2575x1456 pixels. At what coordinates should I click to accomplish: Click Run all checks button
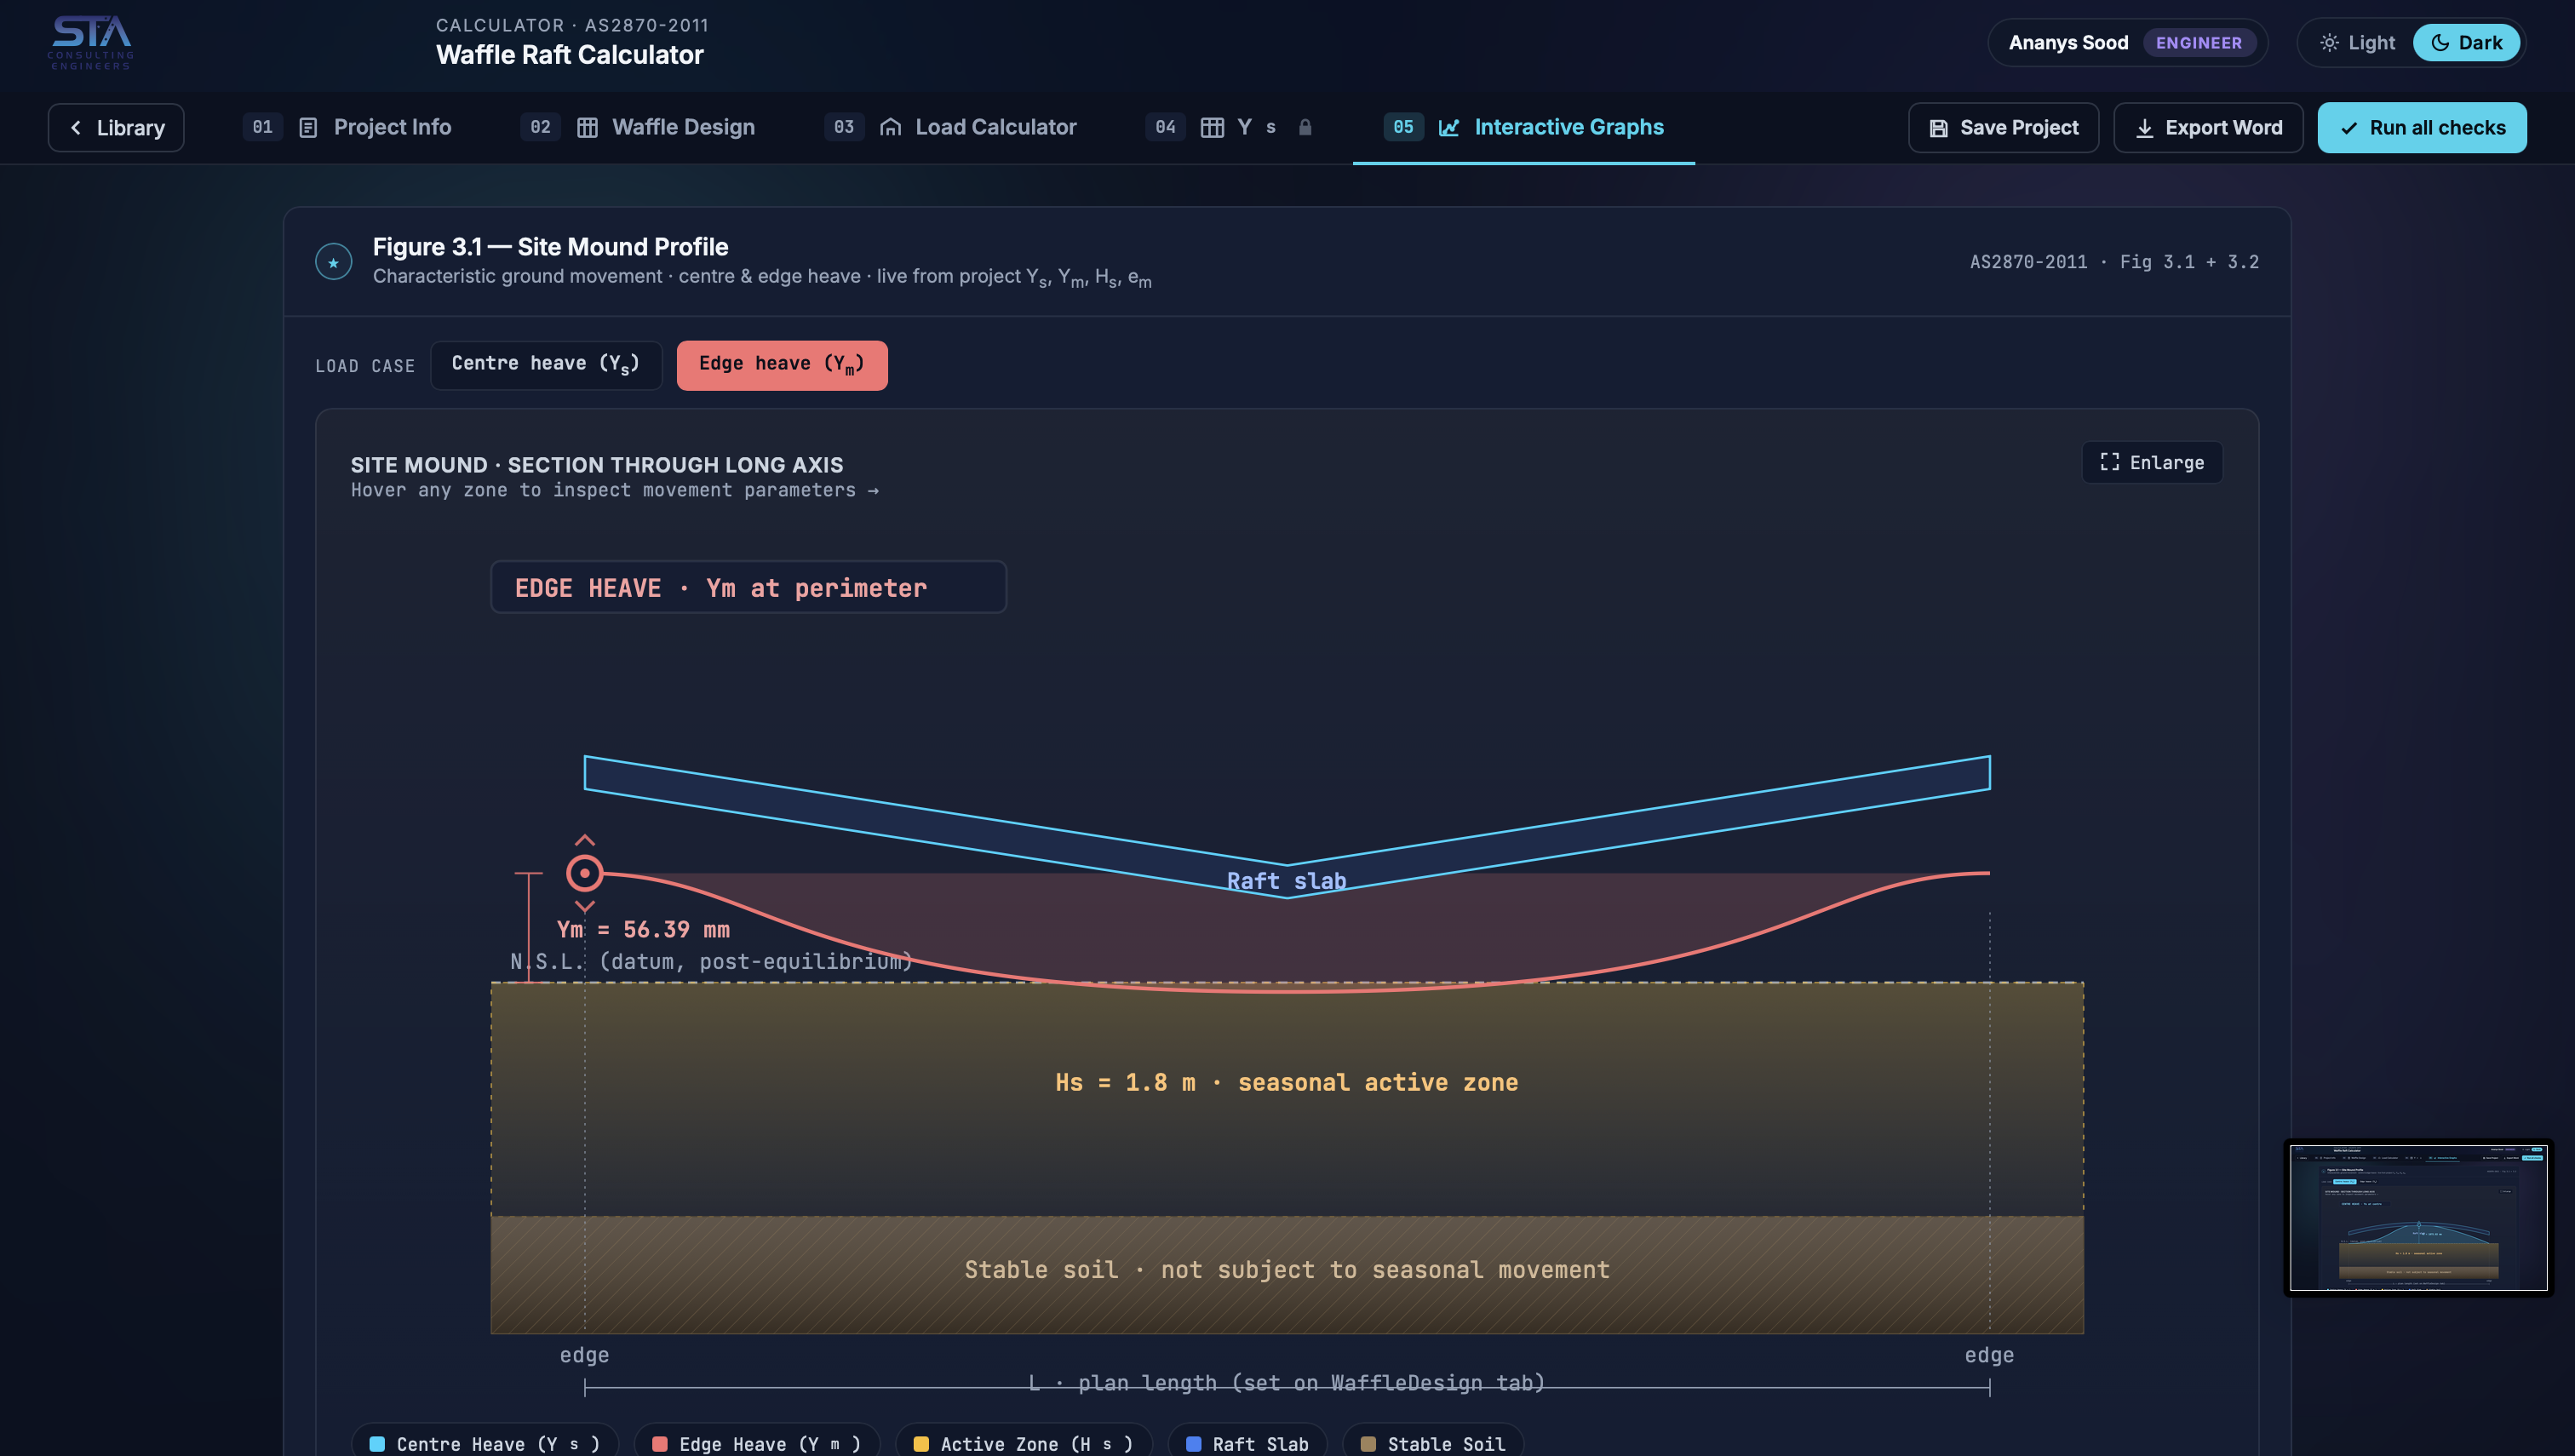click(x=2422, y=128)
